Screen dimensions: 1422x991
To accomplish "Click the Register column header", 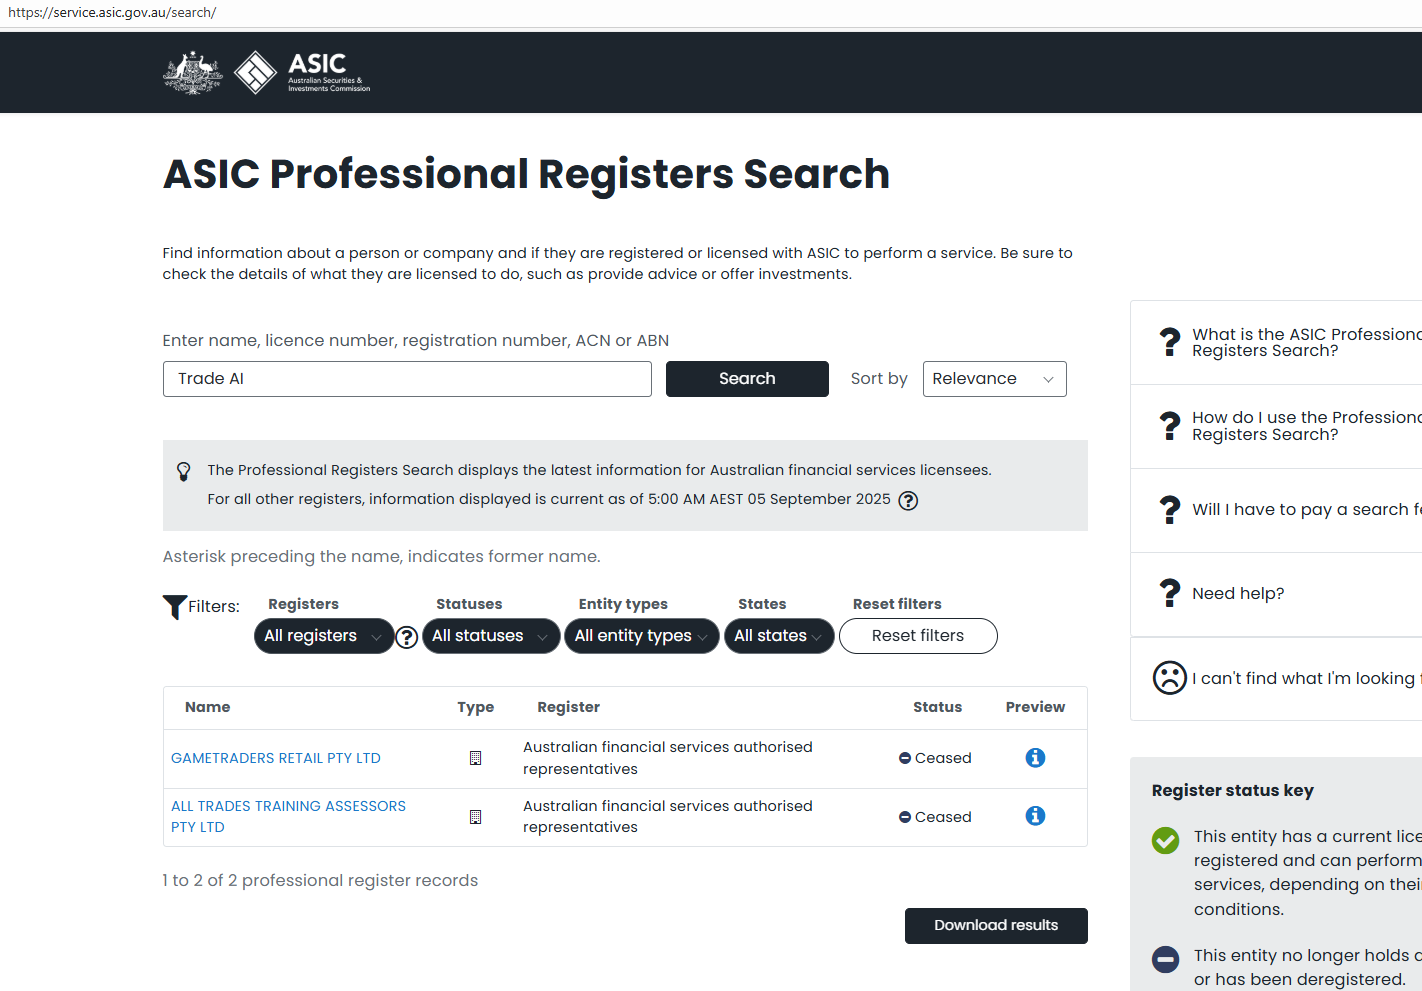I will point(569,707).
